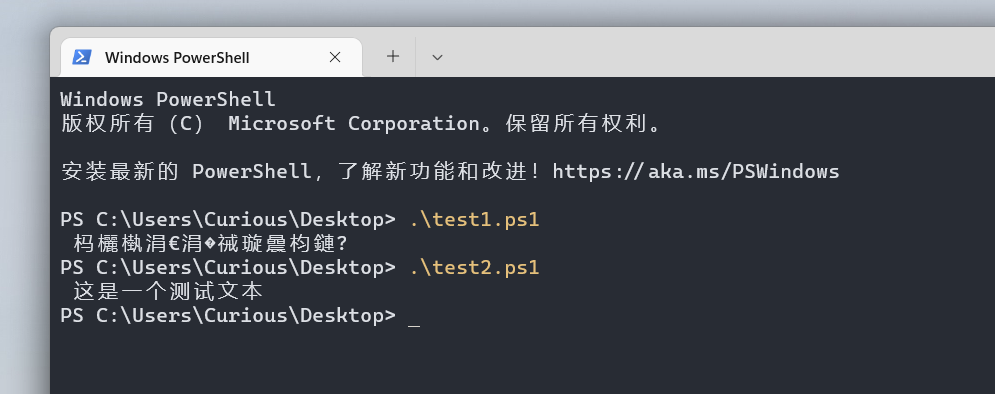Click the 这是一个测试文本 output line
995x394 pixels.
[168, 292]
